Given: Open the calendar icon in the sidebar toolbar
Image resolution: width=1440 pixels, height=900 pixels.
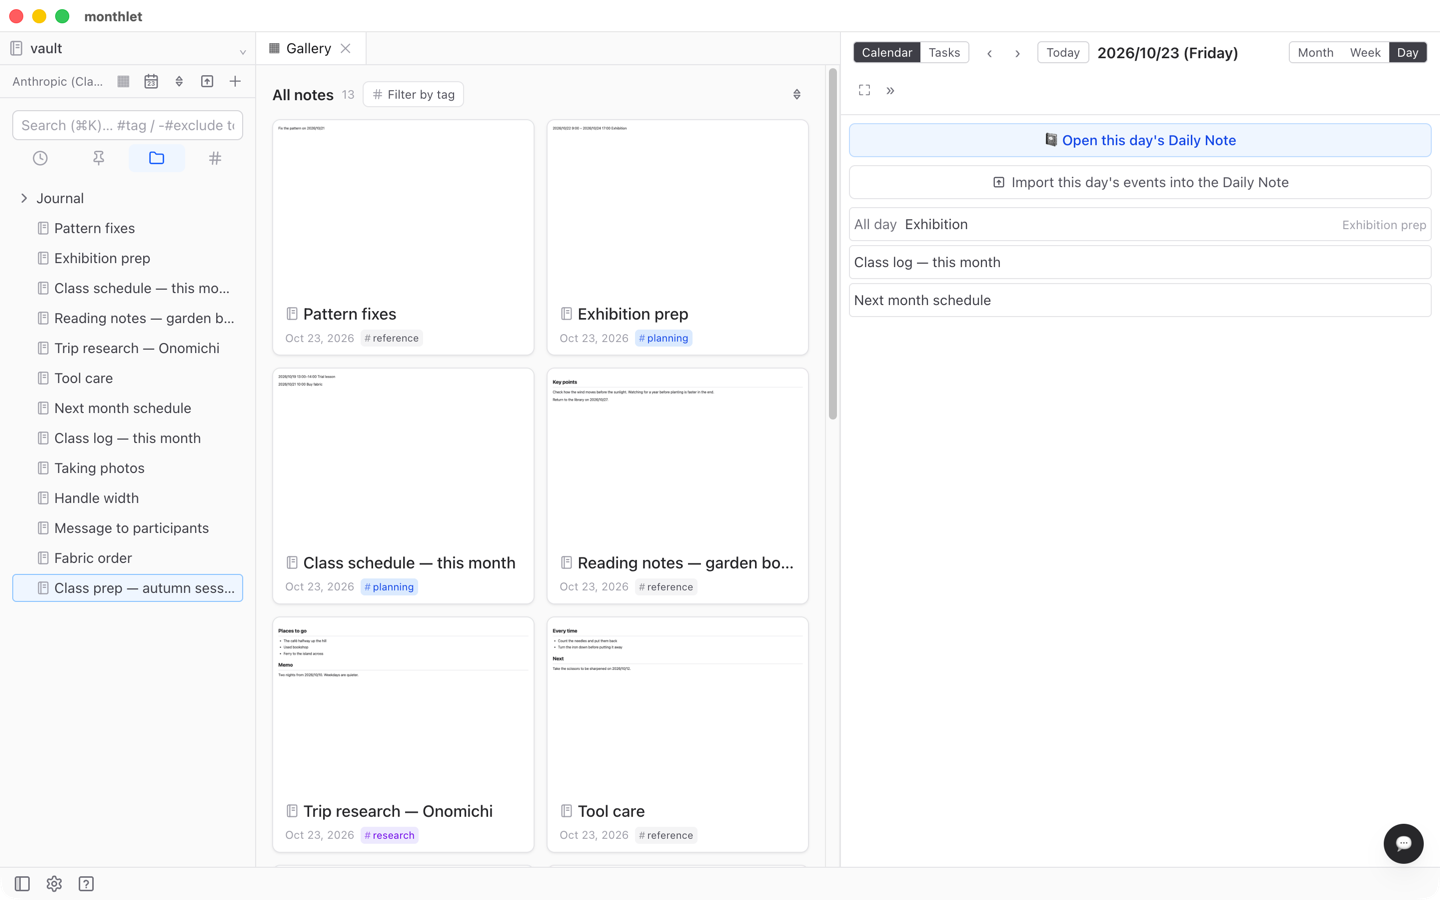Looking at the screenshot, I should pos(151,81).
